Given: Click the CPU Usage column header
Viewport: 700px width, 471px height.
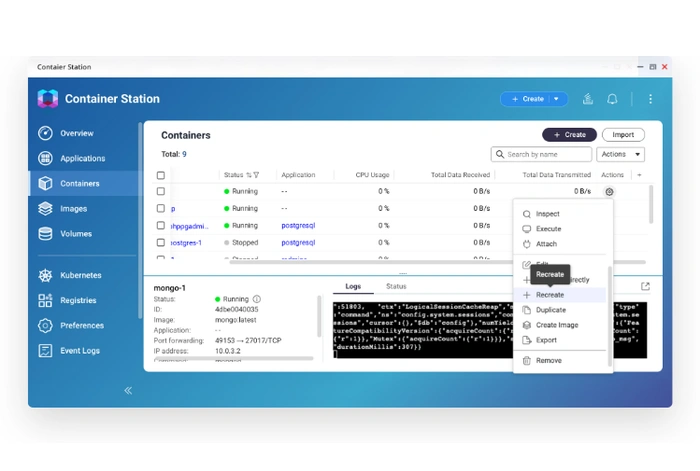Looking at the screenshot, I should click(x=372, y=175).
